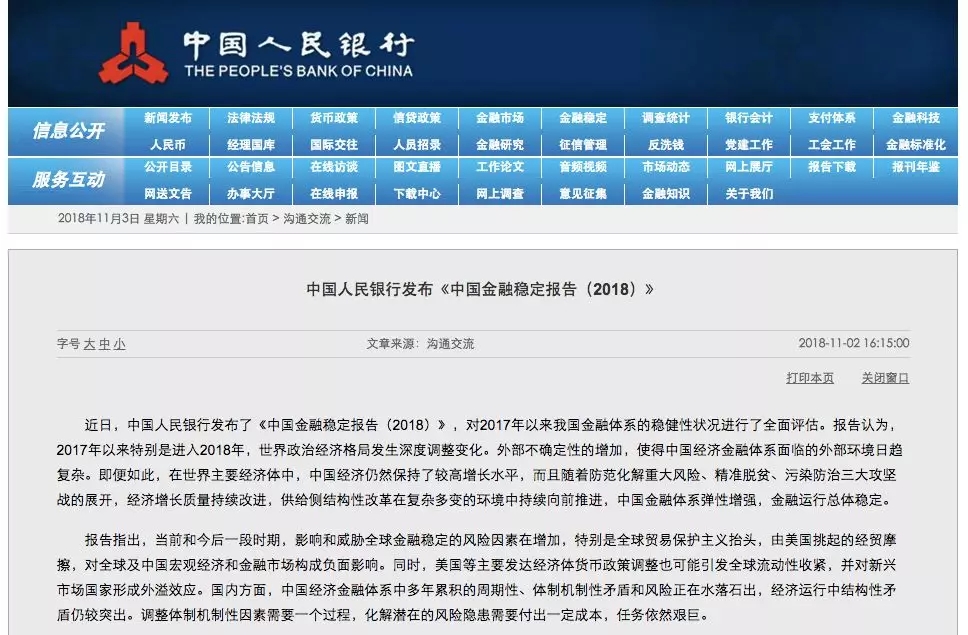Go to 人民币 page
This screenshot has width=968, height=635.
tap(168, 145)
